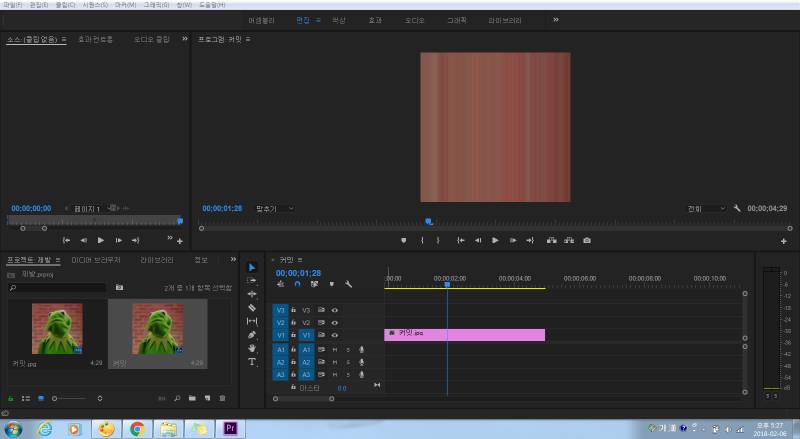Toggle V1 track output eye
800x439 pixels.
(x=335, y=335)
